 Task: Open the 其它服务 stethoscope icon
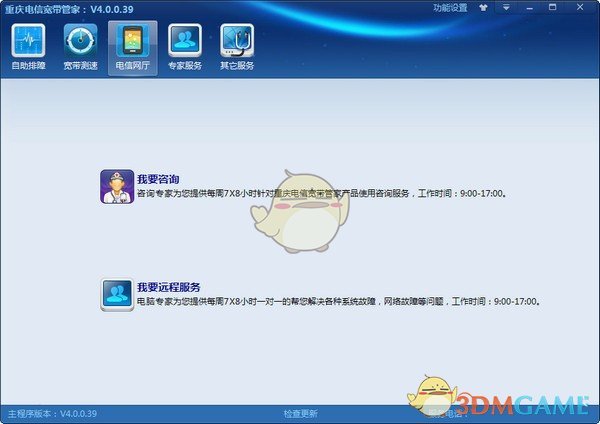click(237, 41)
